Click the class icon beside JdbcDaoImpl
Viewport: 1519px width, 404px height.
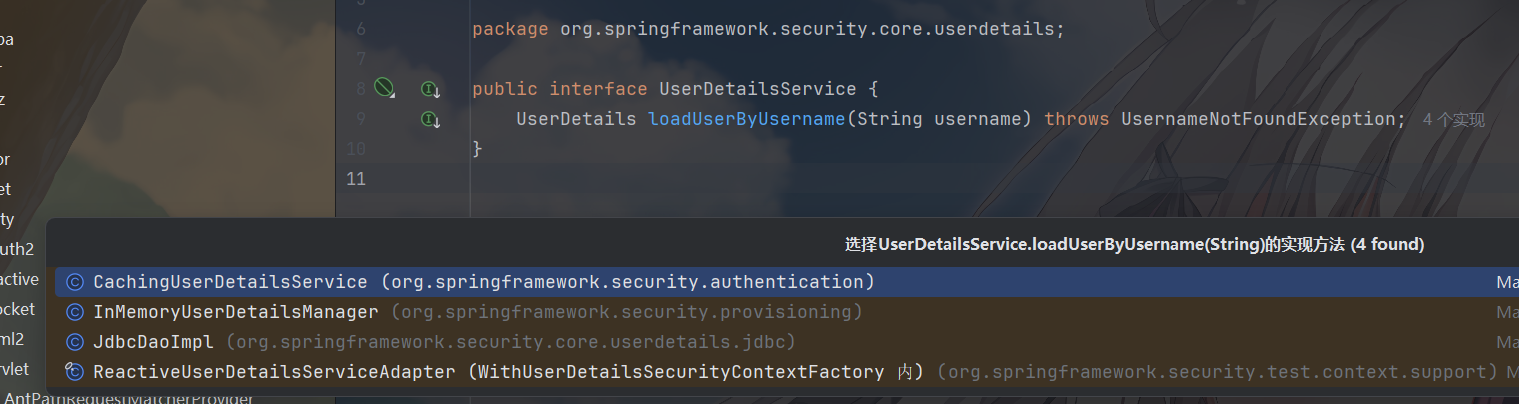point(74,342)
